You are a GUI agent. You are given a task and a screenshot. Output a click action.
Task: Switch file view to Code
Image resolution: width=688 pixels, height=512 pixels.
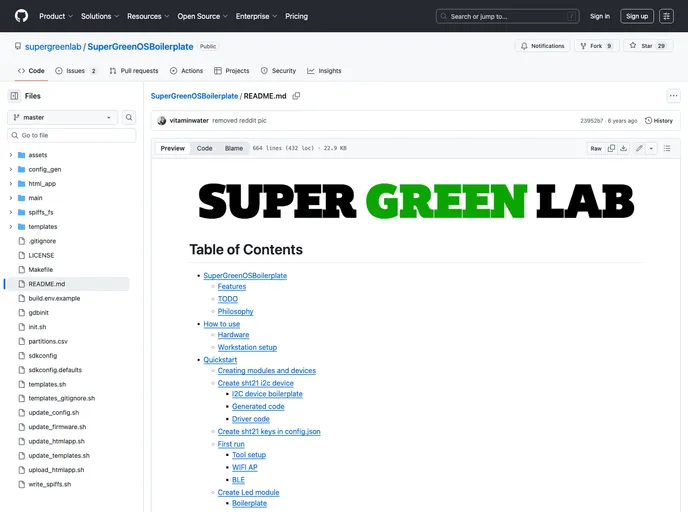(x=204, y=148)
